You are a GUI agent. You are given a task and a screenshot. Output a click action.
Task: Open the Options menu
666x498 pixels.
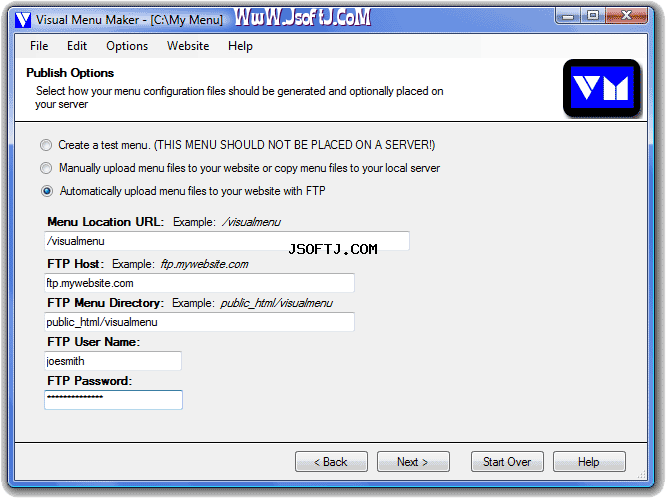127,46
